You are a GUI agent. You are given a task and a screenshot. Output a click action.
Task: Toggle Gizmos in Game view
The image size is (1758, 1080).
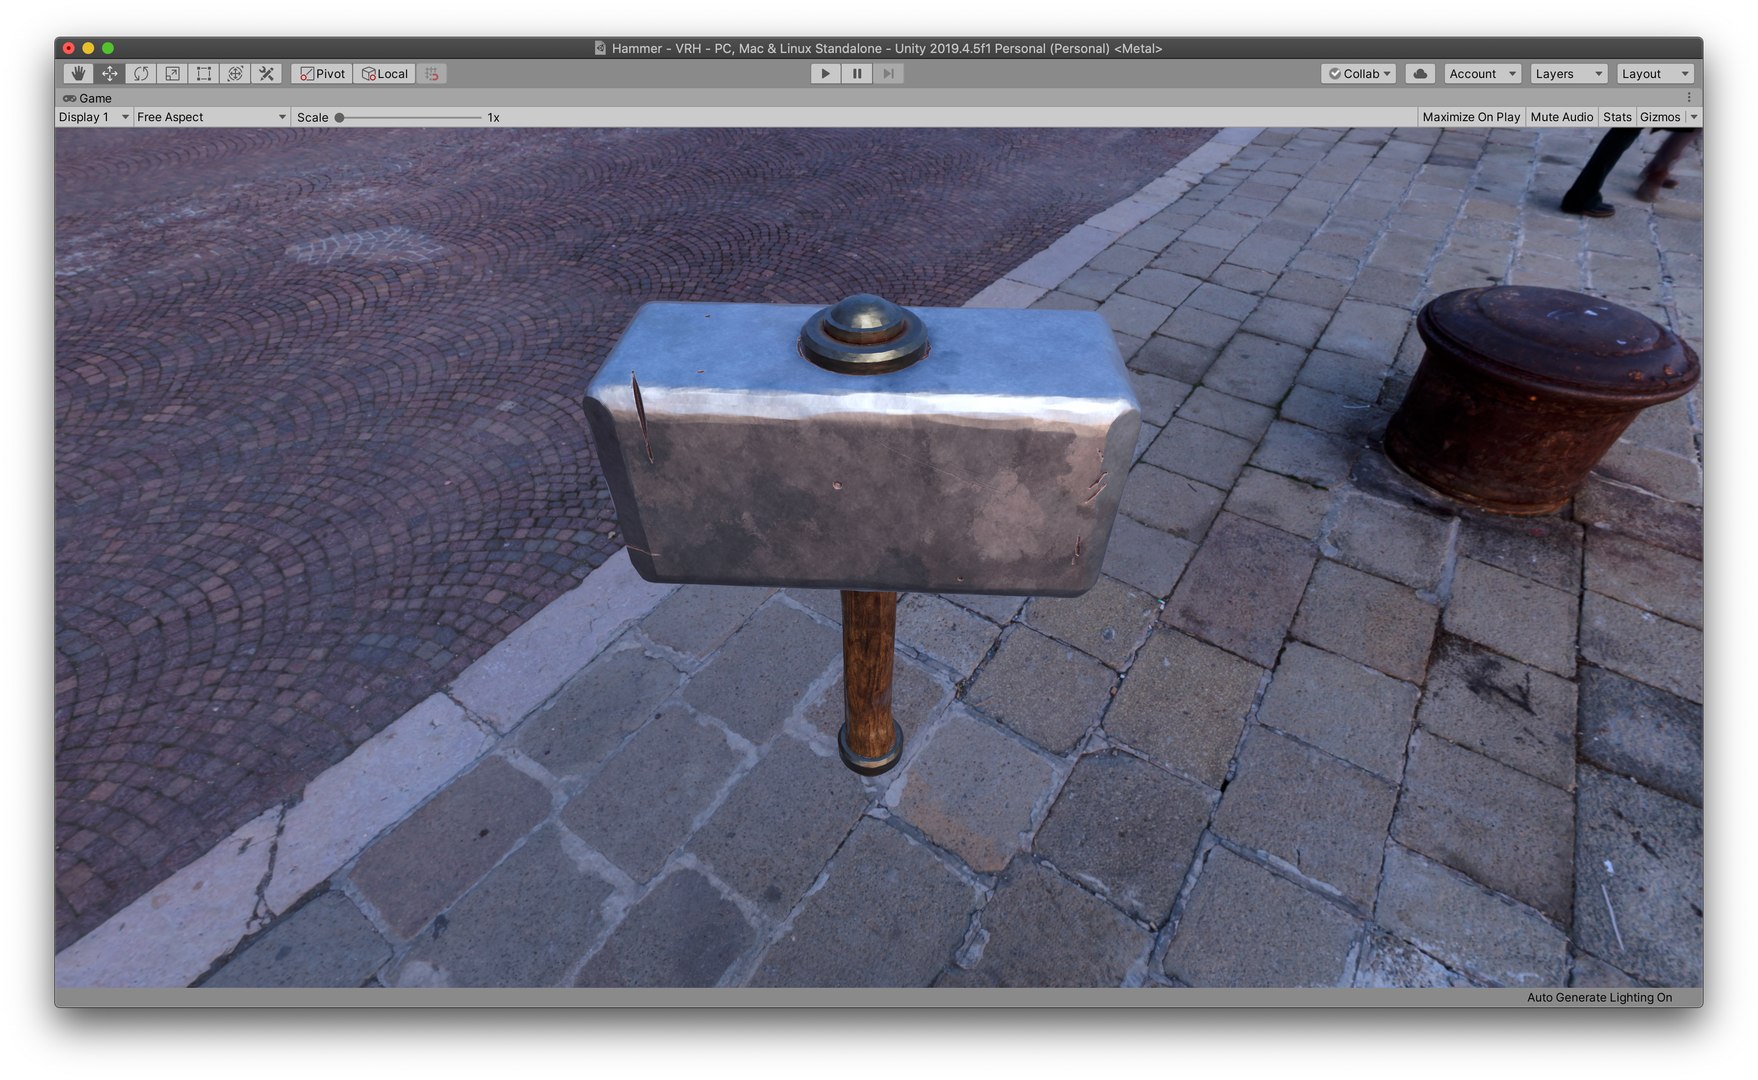coord(1660,117)
